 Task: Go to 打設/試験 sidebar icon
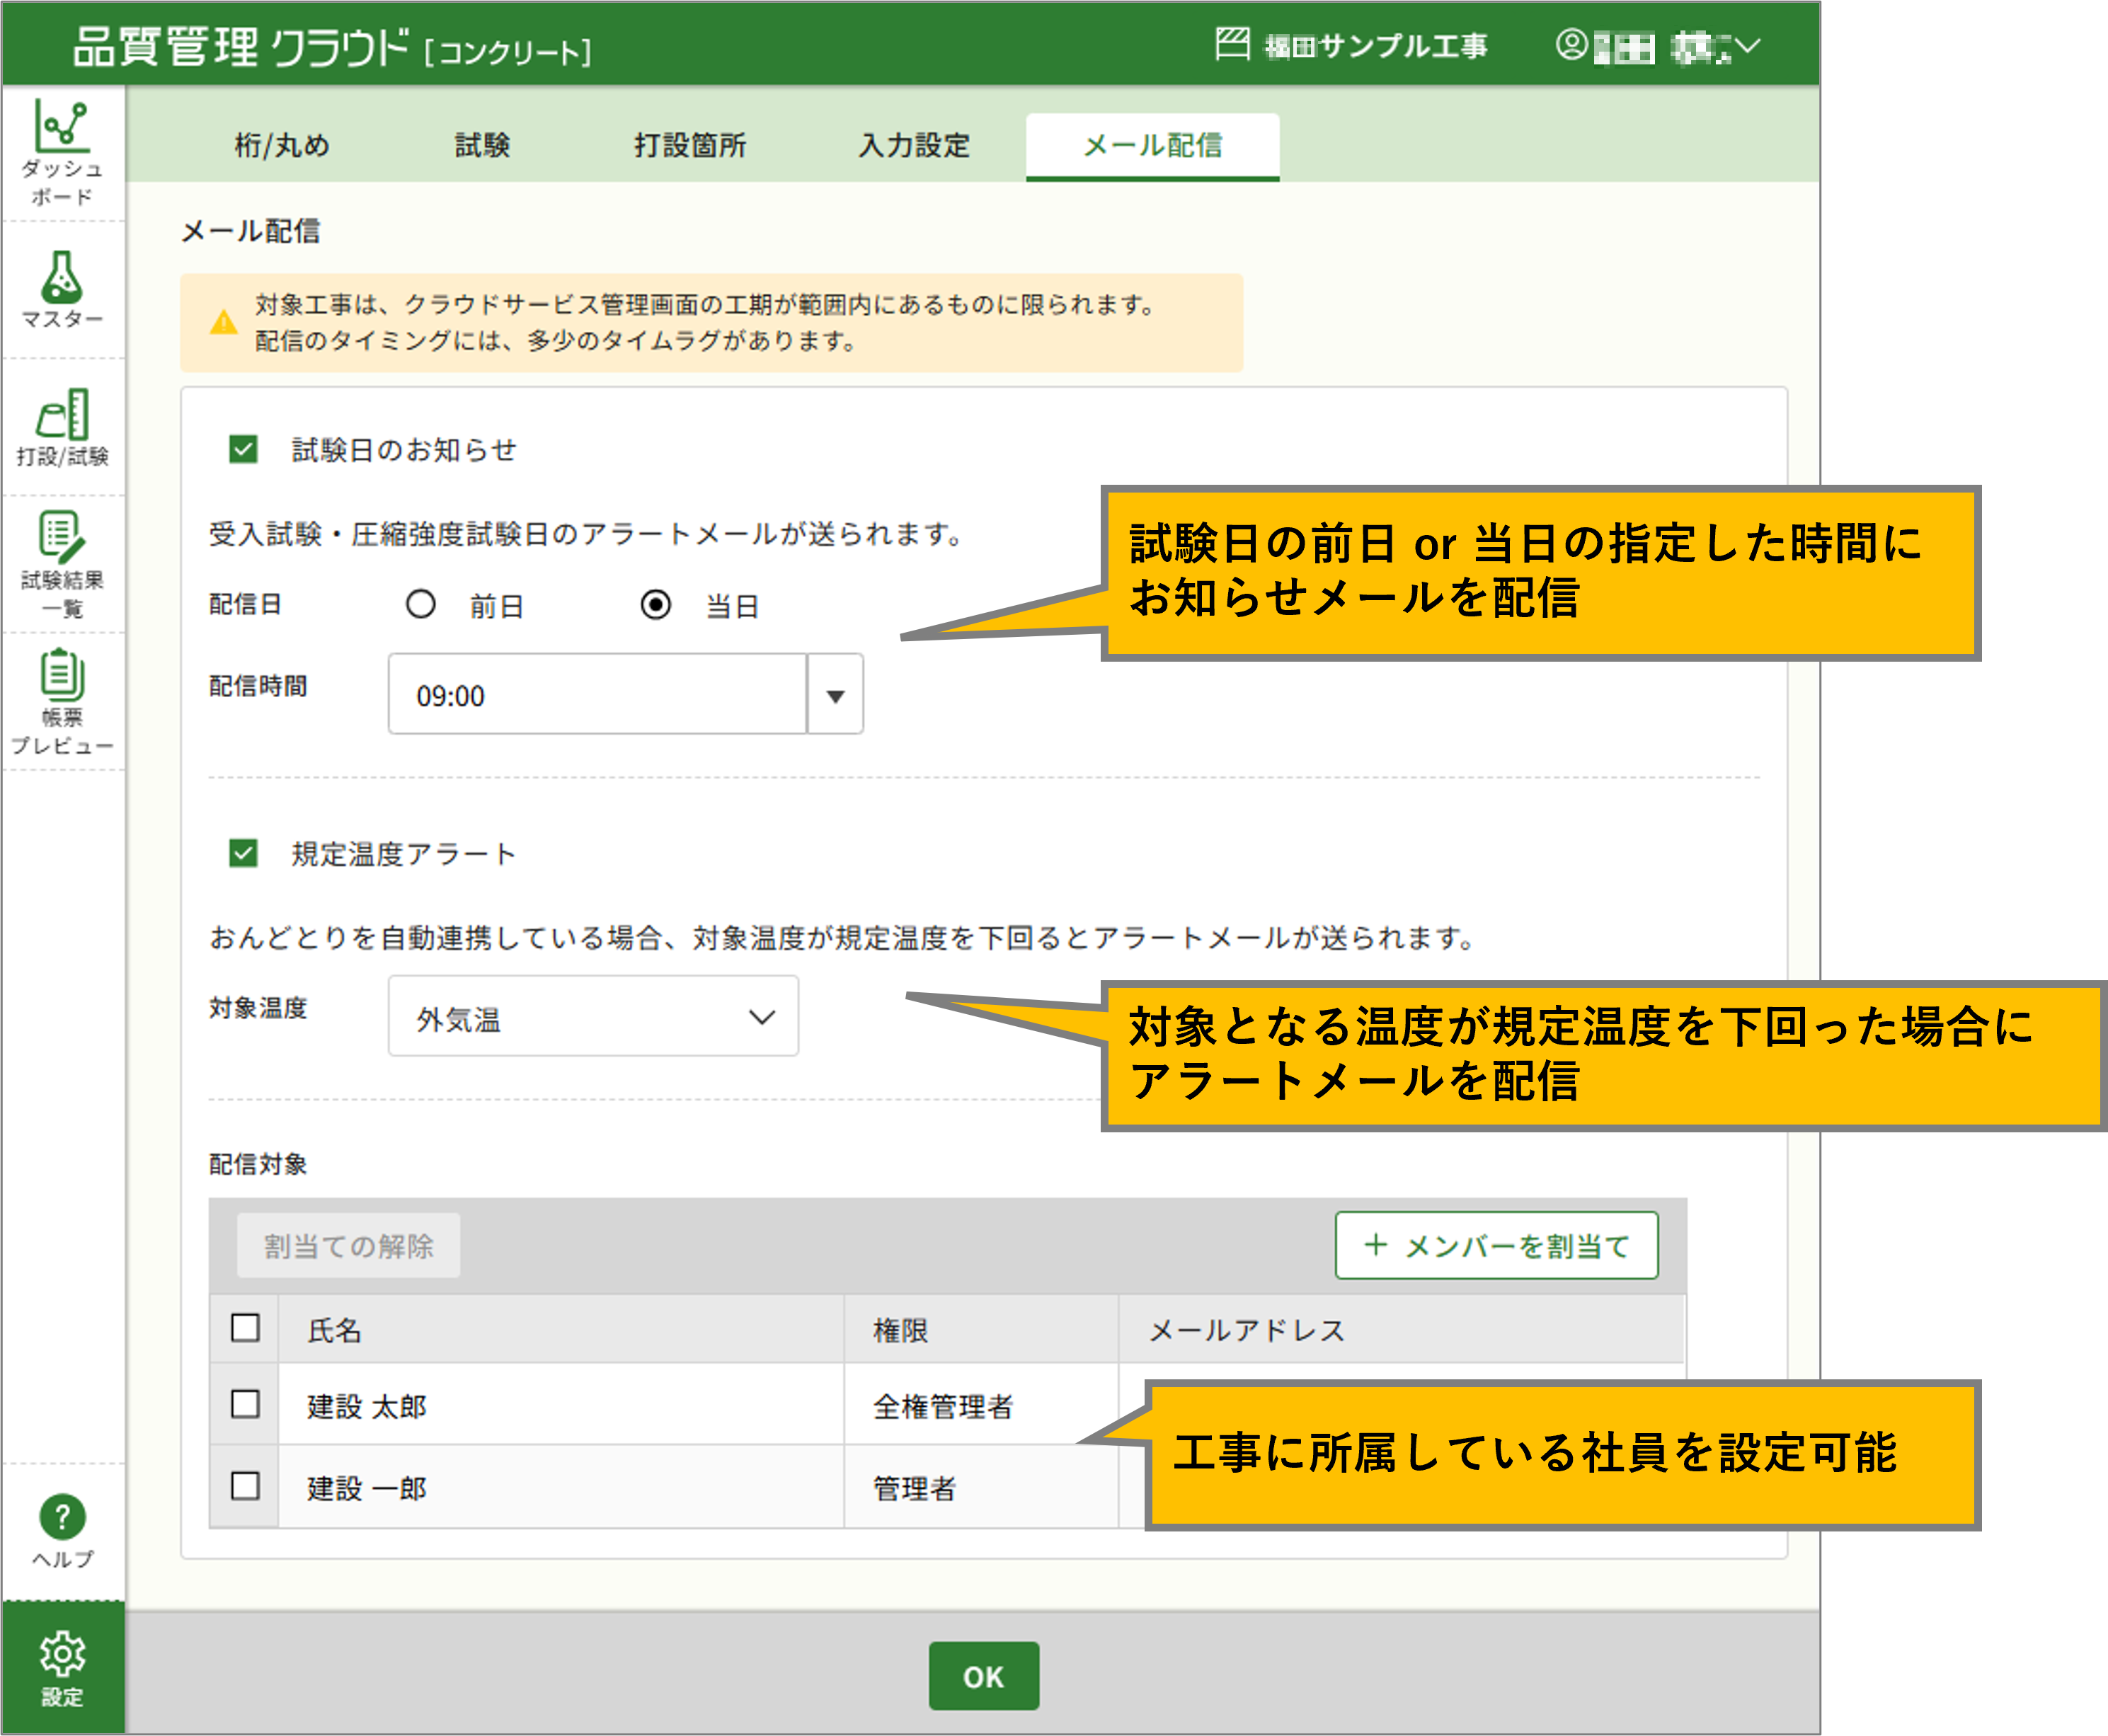click(x=62, y=415)
